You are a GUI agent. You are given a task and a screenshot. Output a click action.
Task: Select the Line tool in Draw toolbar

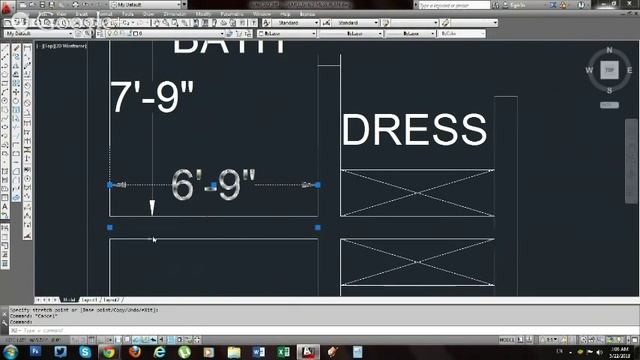(5, 49)
